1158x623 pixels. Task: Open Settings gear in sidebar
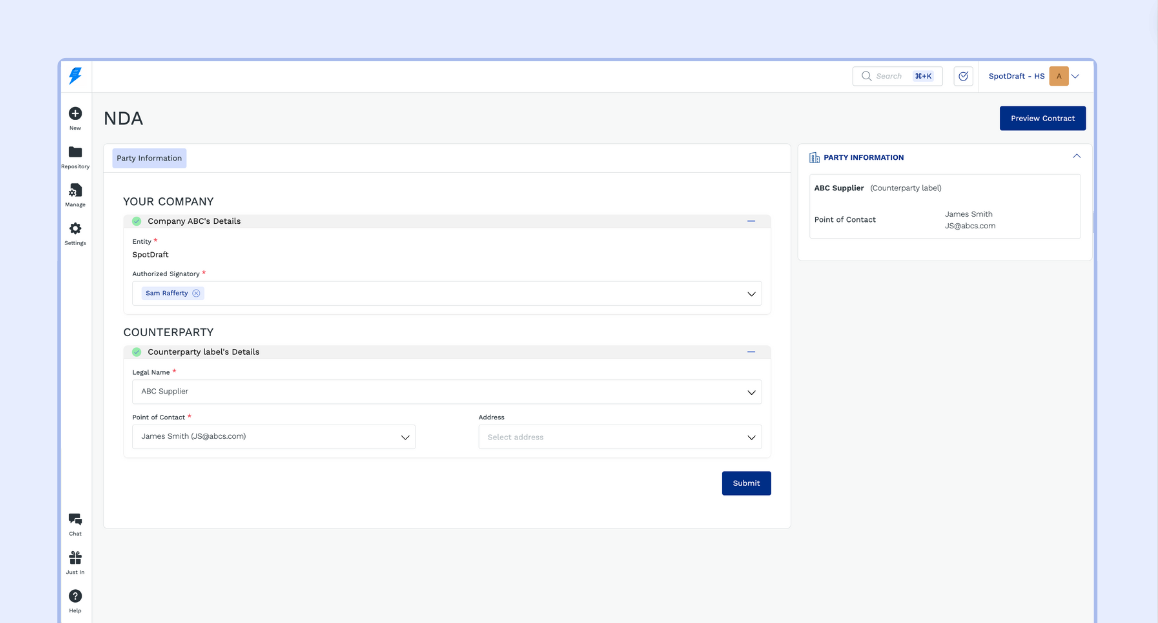point(75,229)
